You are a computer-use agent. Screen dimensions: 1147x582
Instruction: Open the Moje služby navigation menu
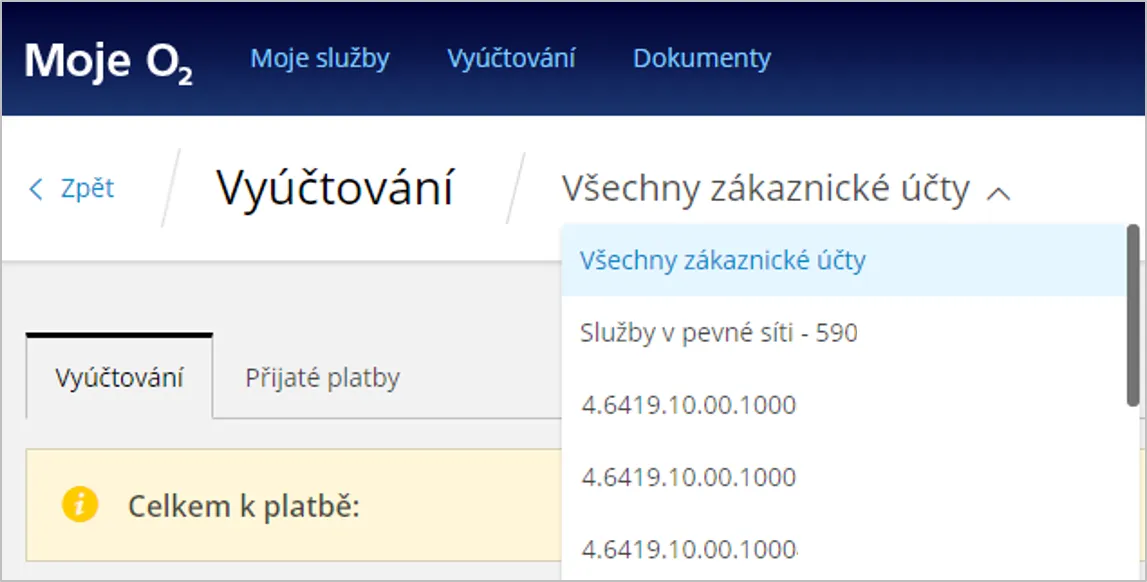(x=320, y=58)
